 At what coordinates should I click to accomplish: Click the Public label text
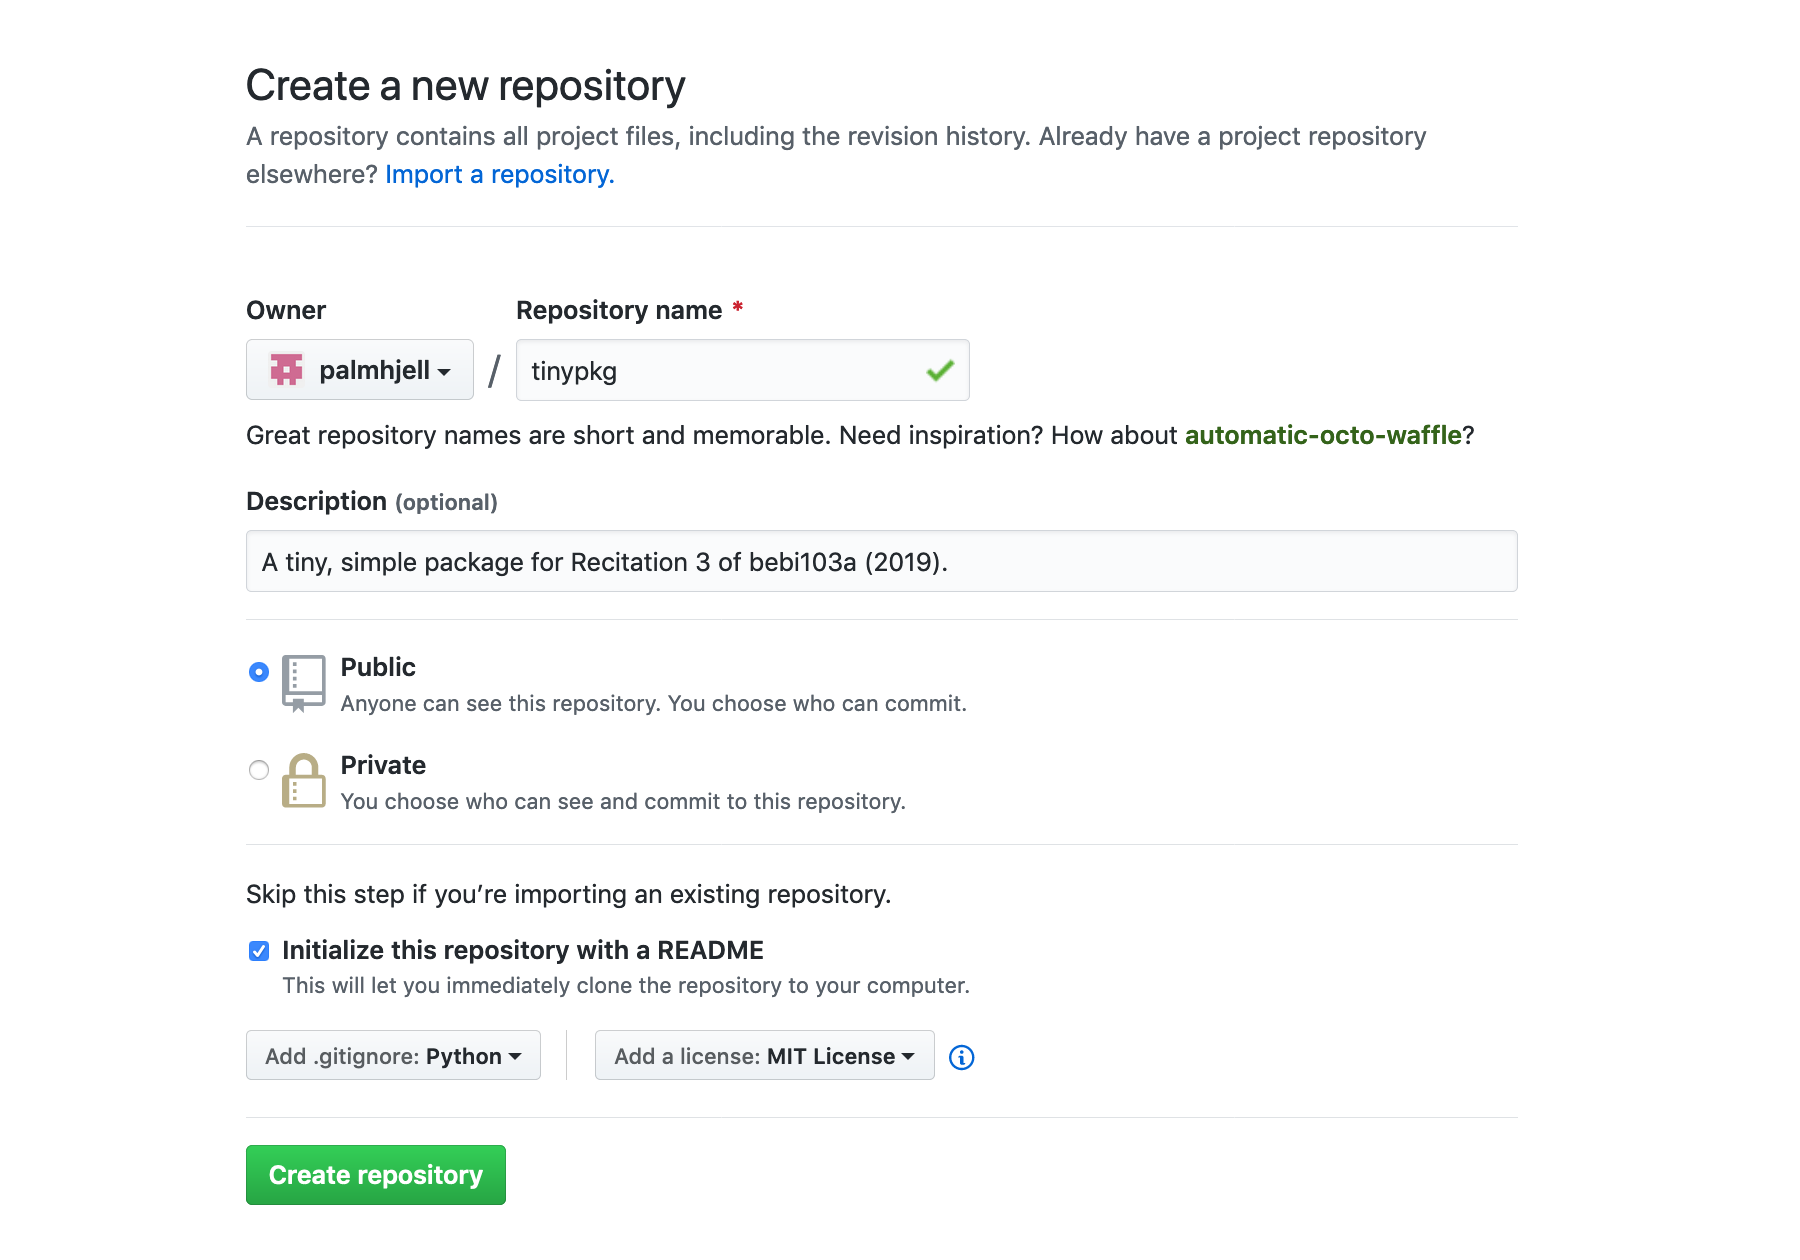pos(378,667)
